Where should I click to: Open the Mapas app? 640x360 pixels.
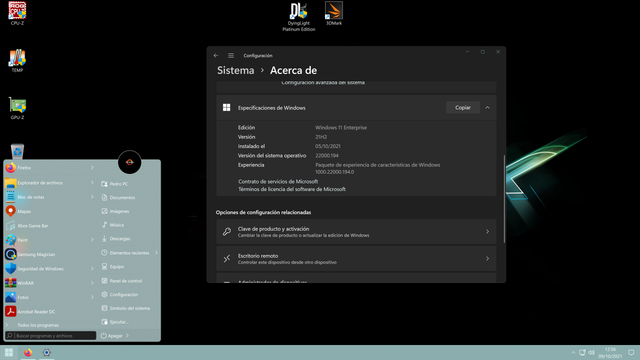pyautogui.click(x=48, y=211)
